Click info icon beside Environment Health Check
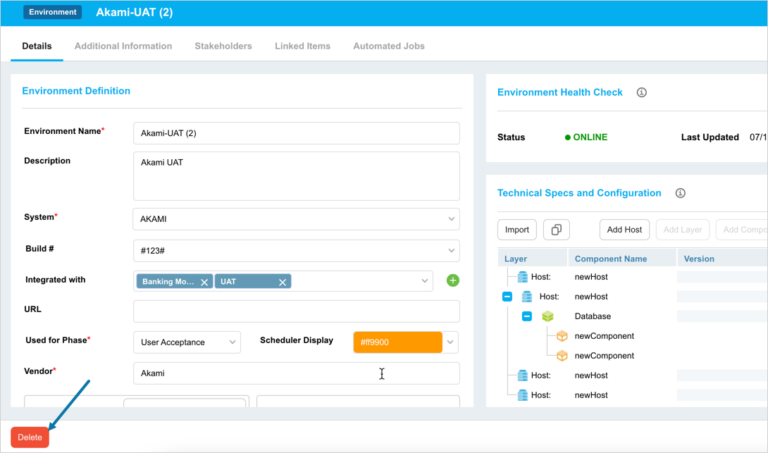768x453 pixels. 642,92
